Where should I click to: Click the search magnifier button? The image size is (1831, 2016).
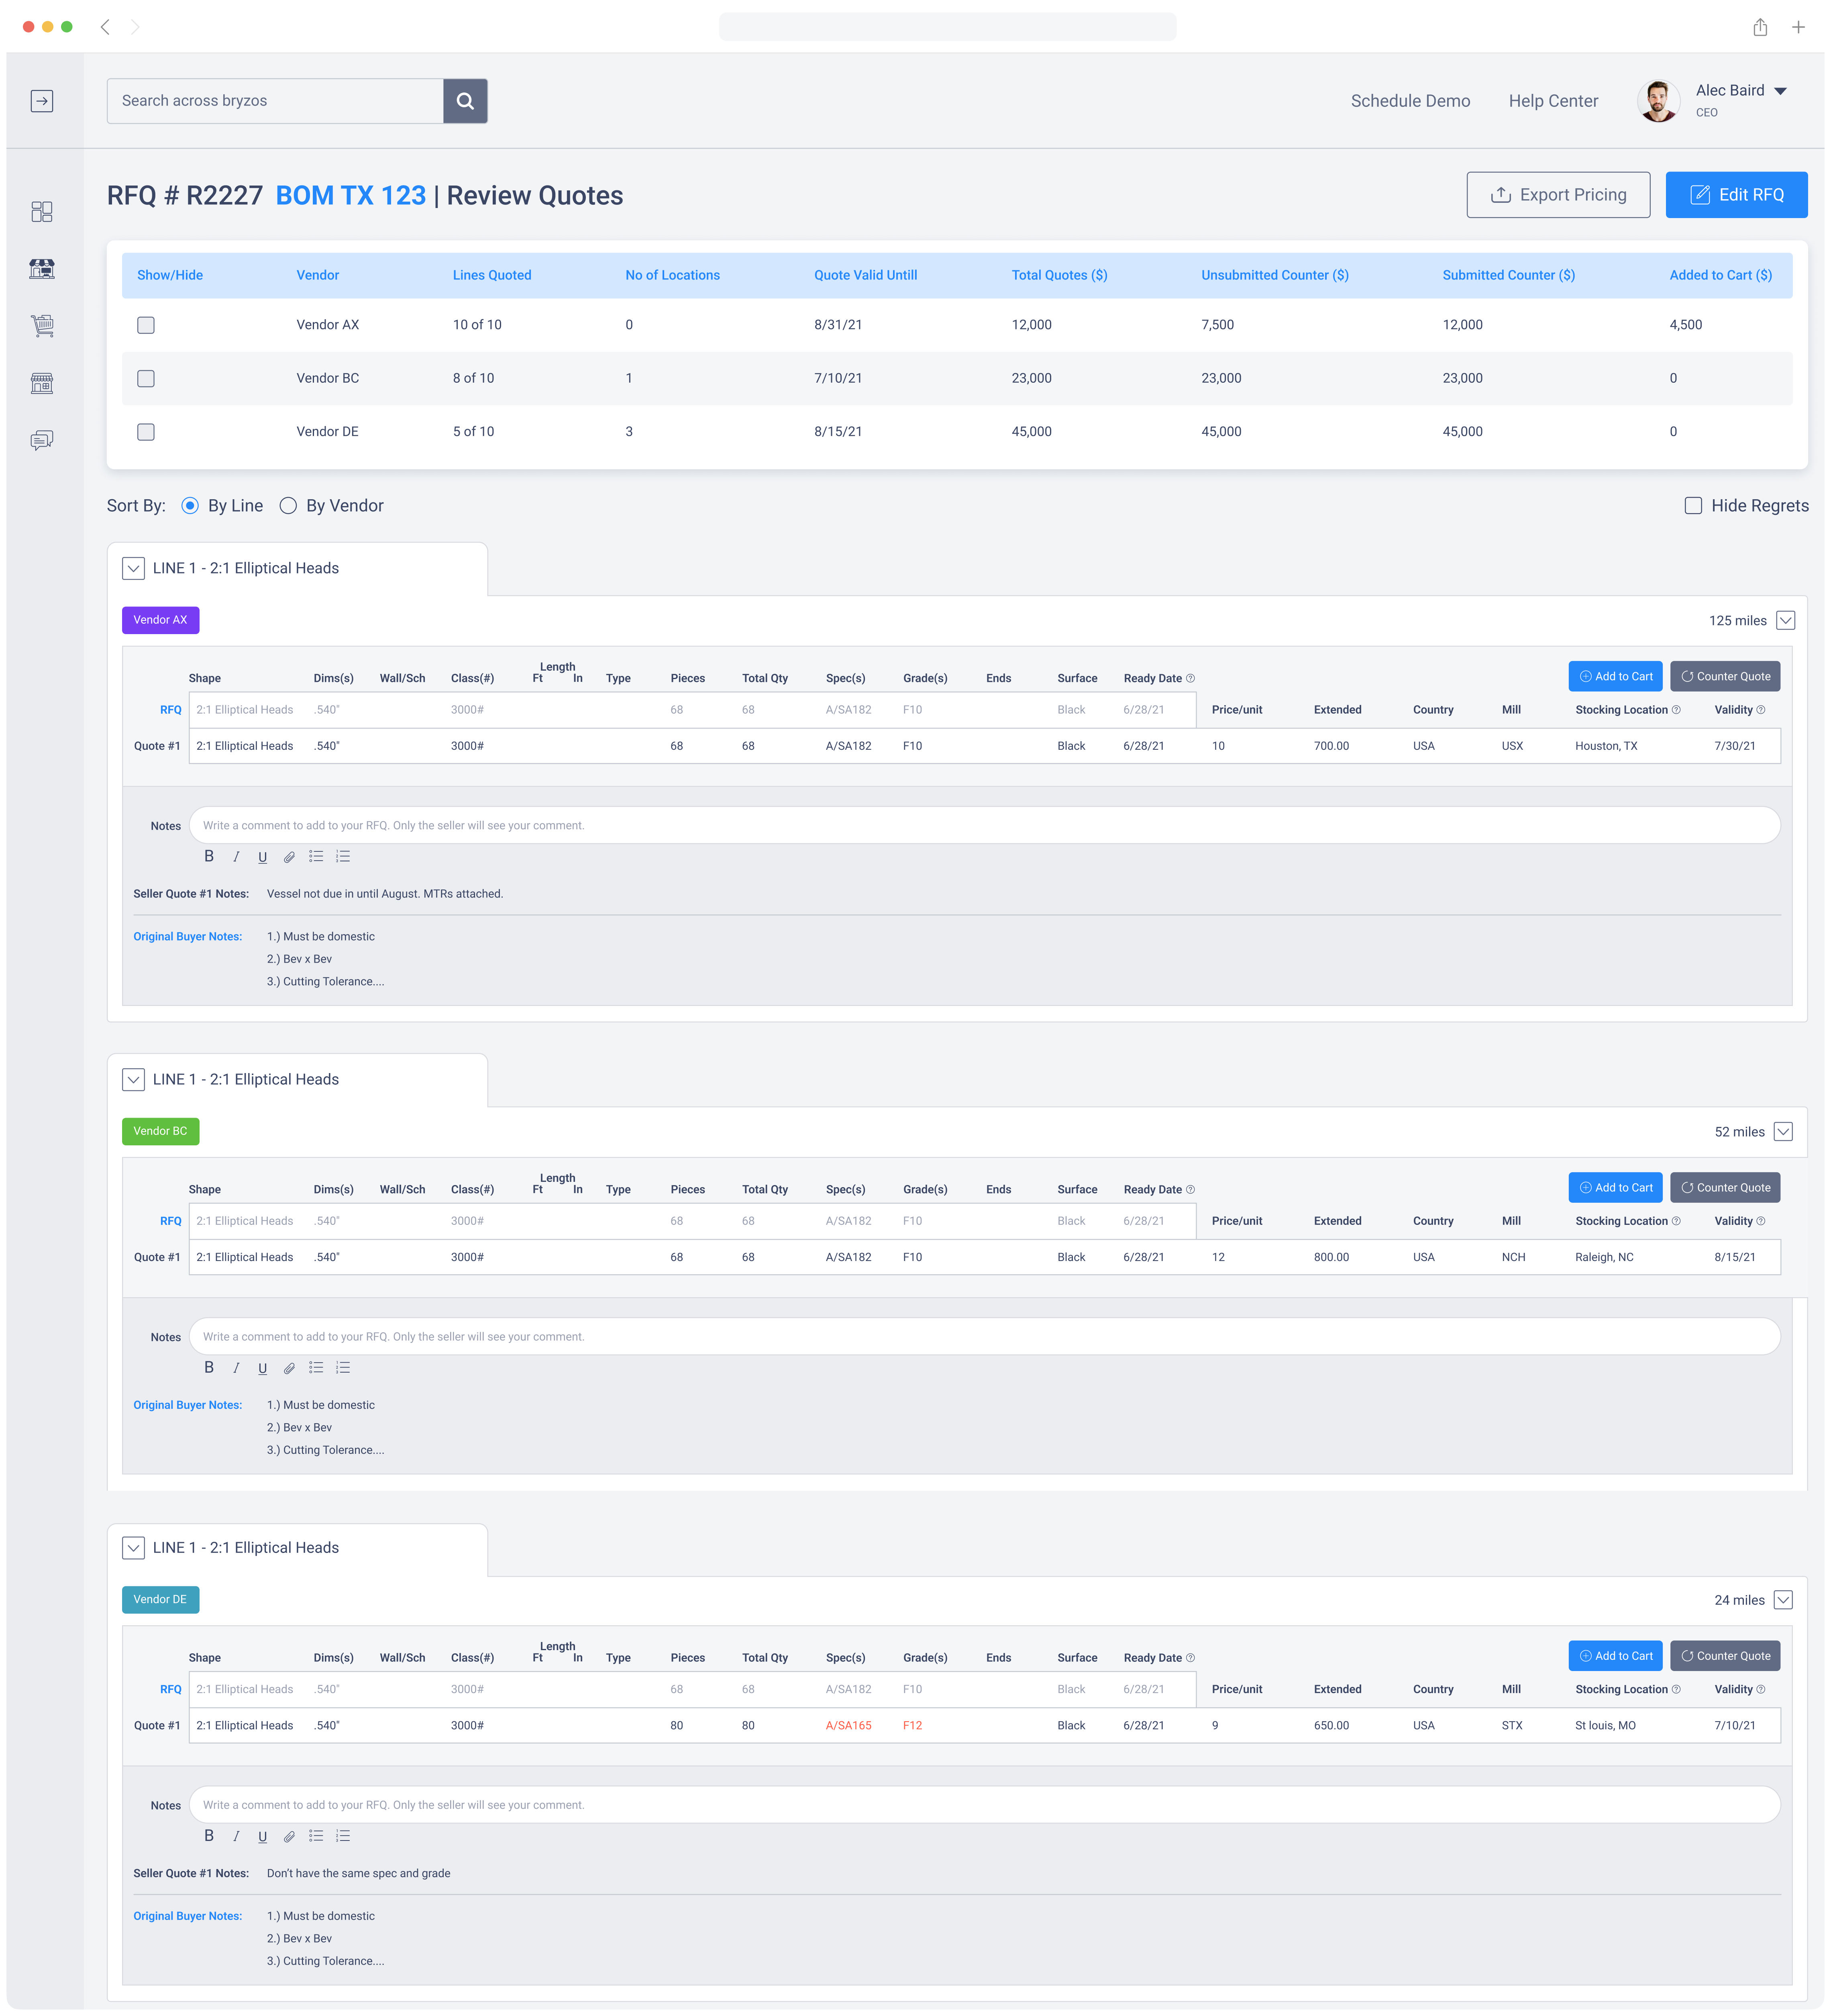(x=465, y=101)
